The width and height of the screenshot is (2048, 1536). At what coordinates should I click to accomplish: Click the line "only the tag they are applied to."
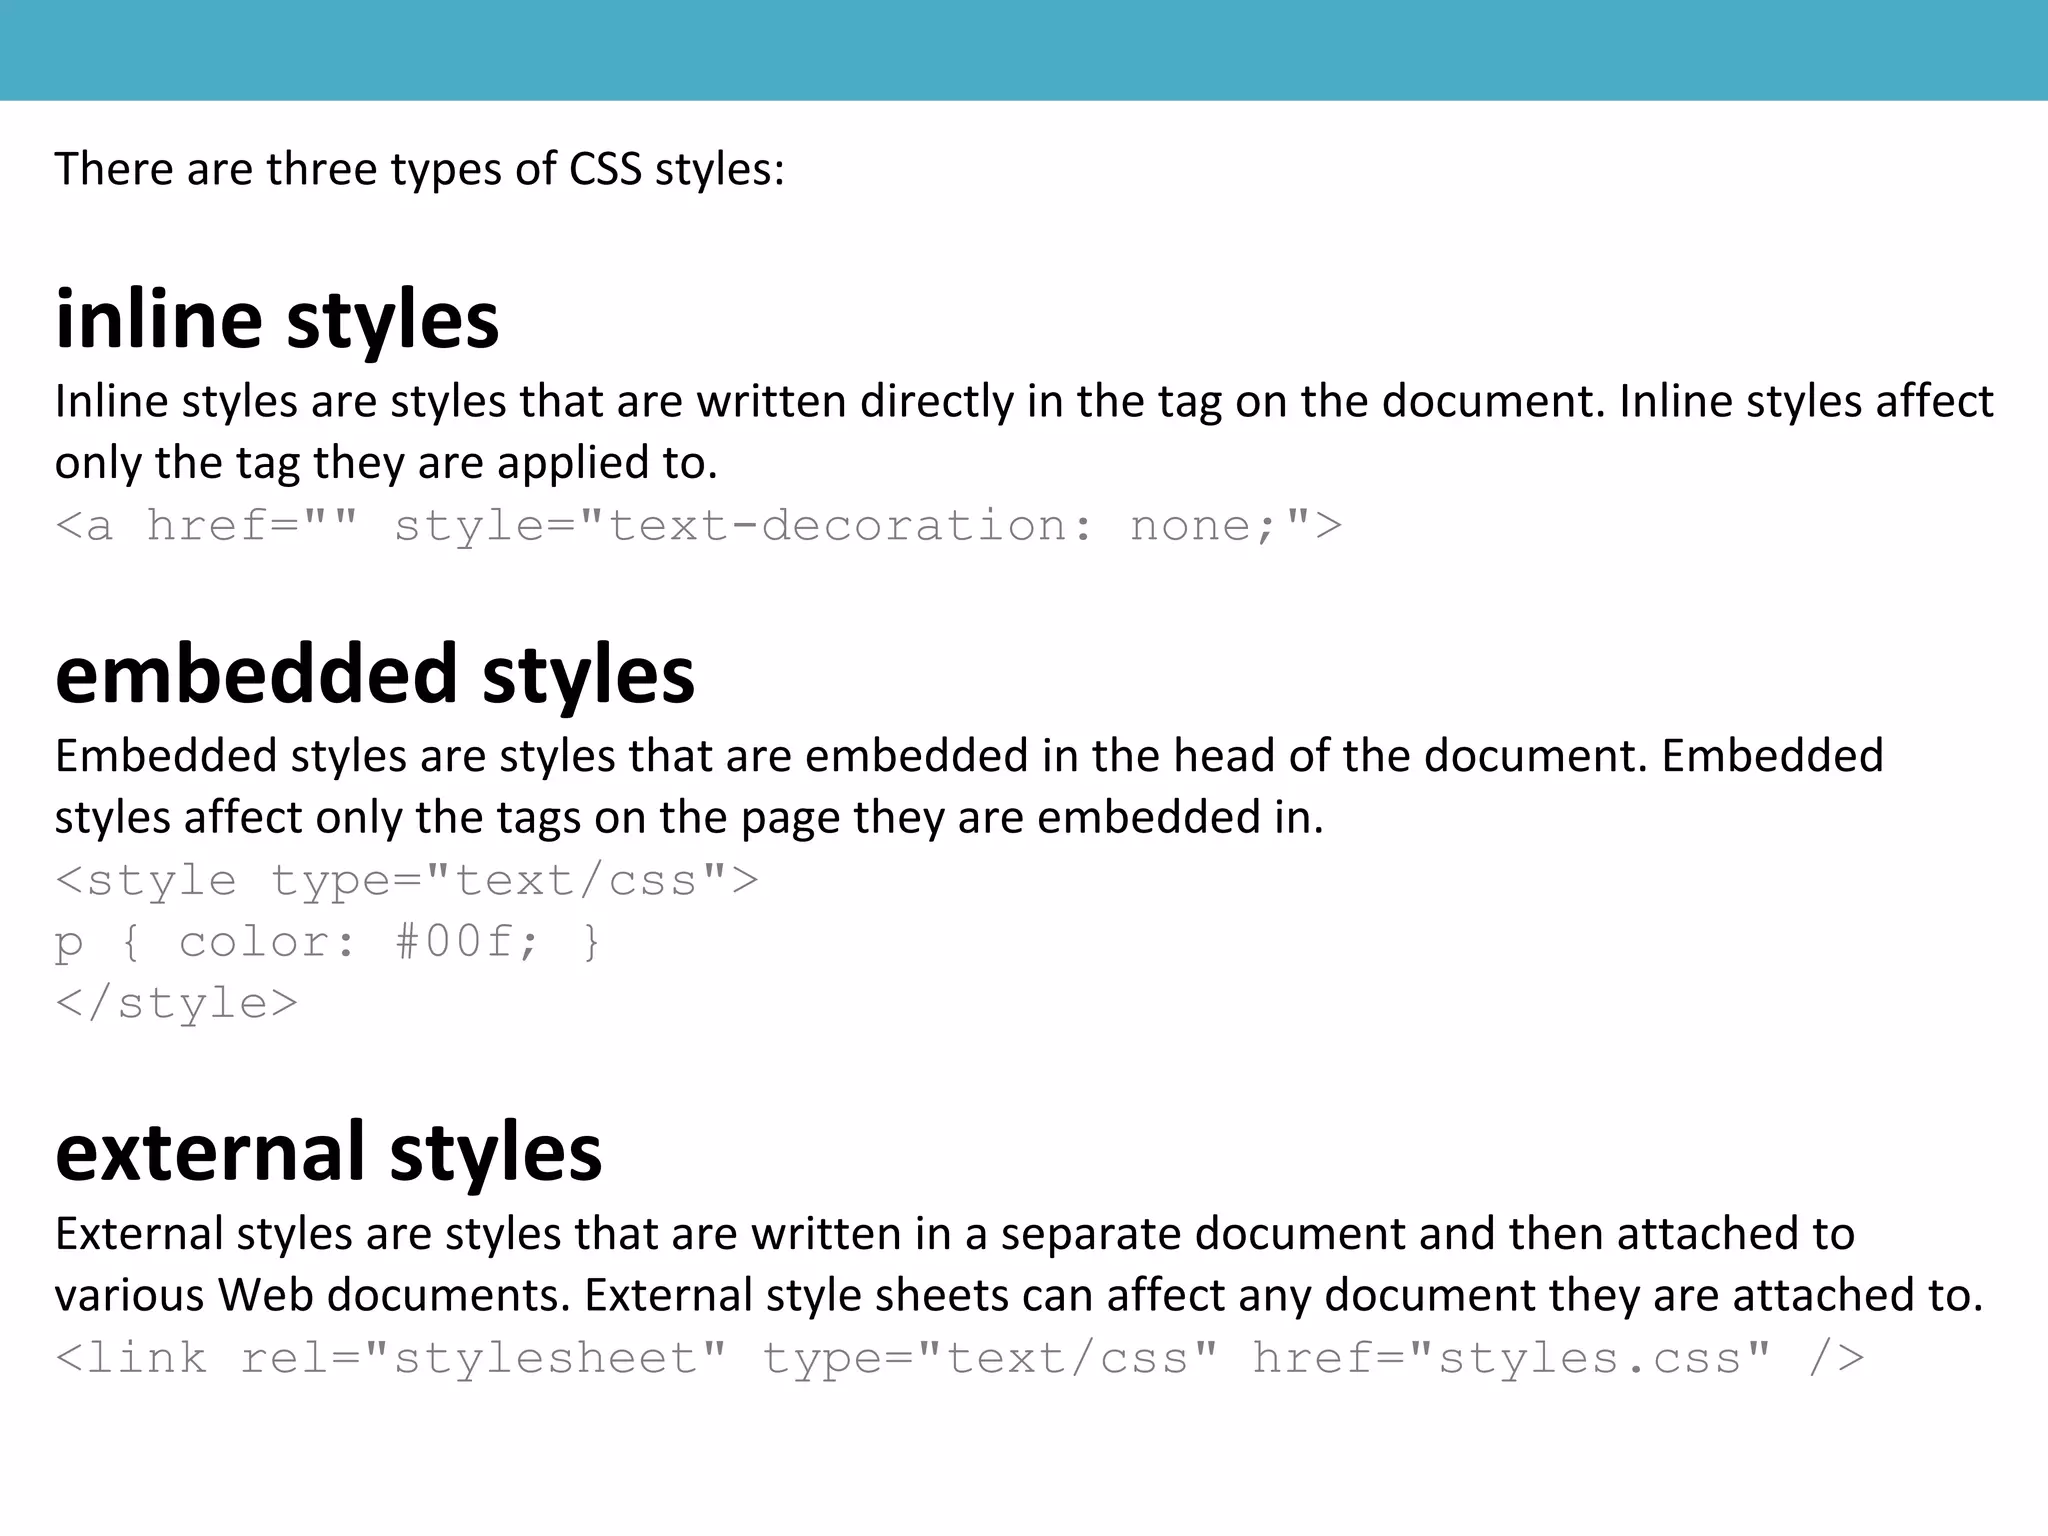tap(386, 463)
